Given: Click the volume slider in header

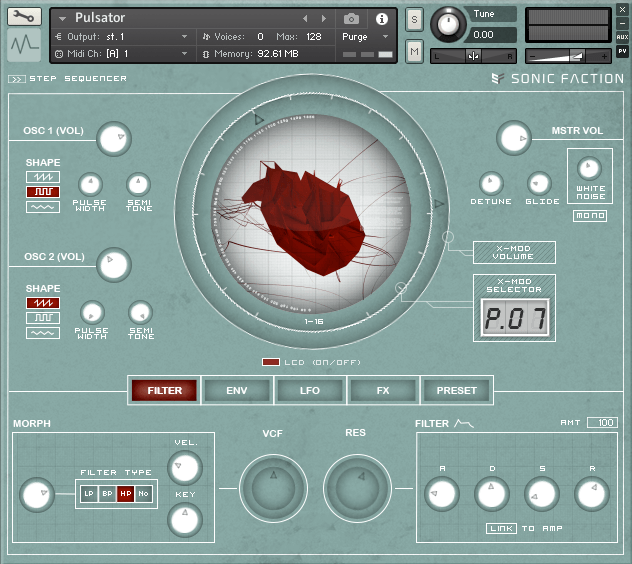Looking at the screenshot, I should pyautogui.click(x=568, y=56).
